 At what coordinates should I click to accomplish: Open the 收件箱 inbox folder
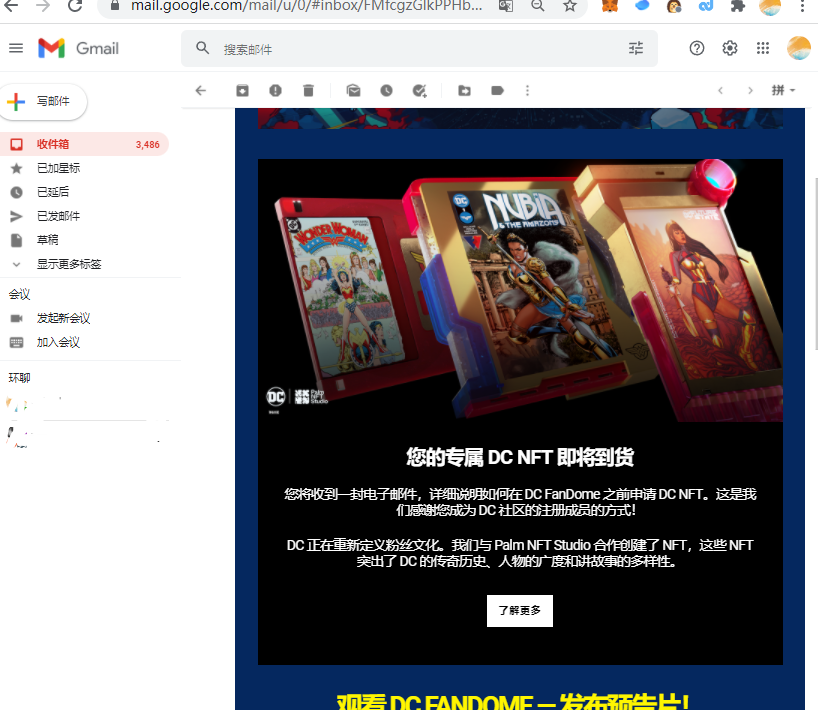point(83,145)
